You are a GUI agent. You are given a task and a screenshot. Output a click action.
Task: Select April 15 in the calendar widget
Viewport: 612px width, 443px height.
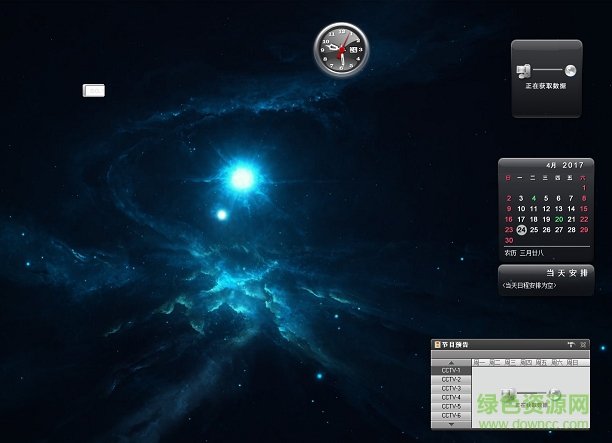point(584,209)
